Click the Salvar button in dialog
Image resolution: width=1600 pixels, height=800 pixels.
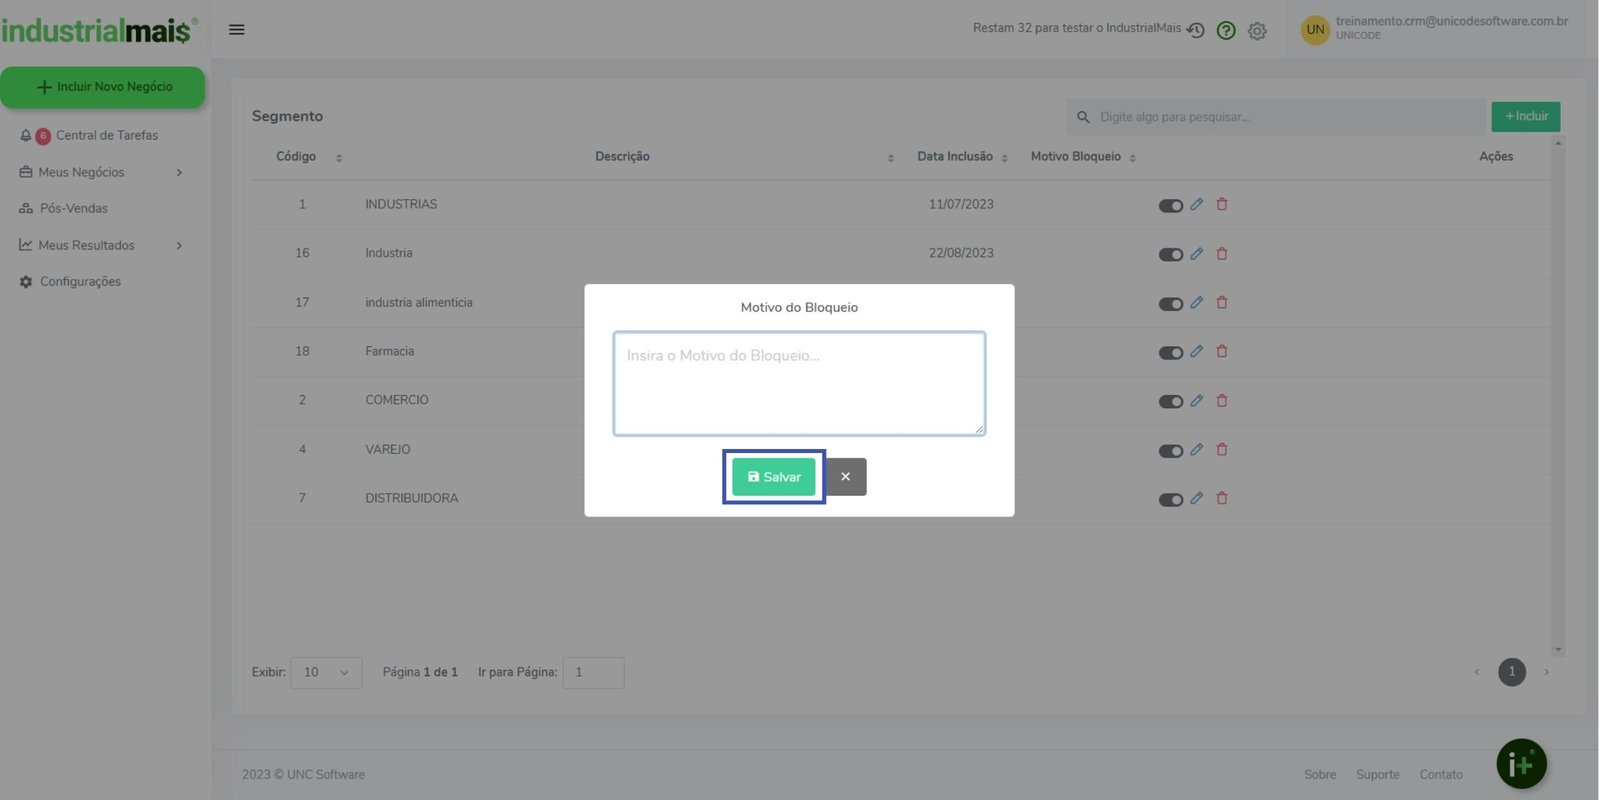pyautogui.click(x=774, y=477)
